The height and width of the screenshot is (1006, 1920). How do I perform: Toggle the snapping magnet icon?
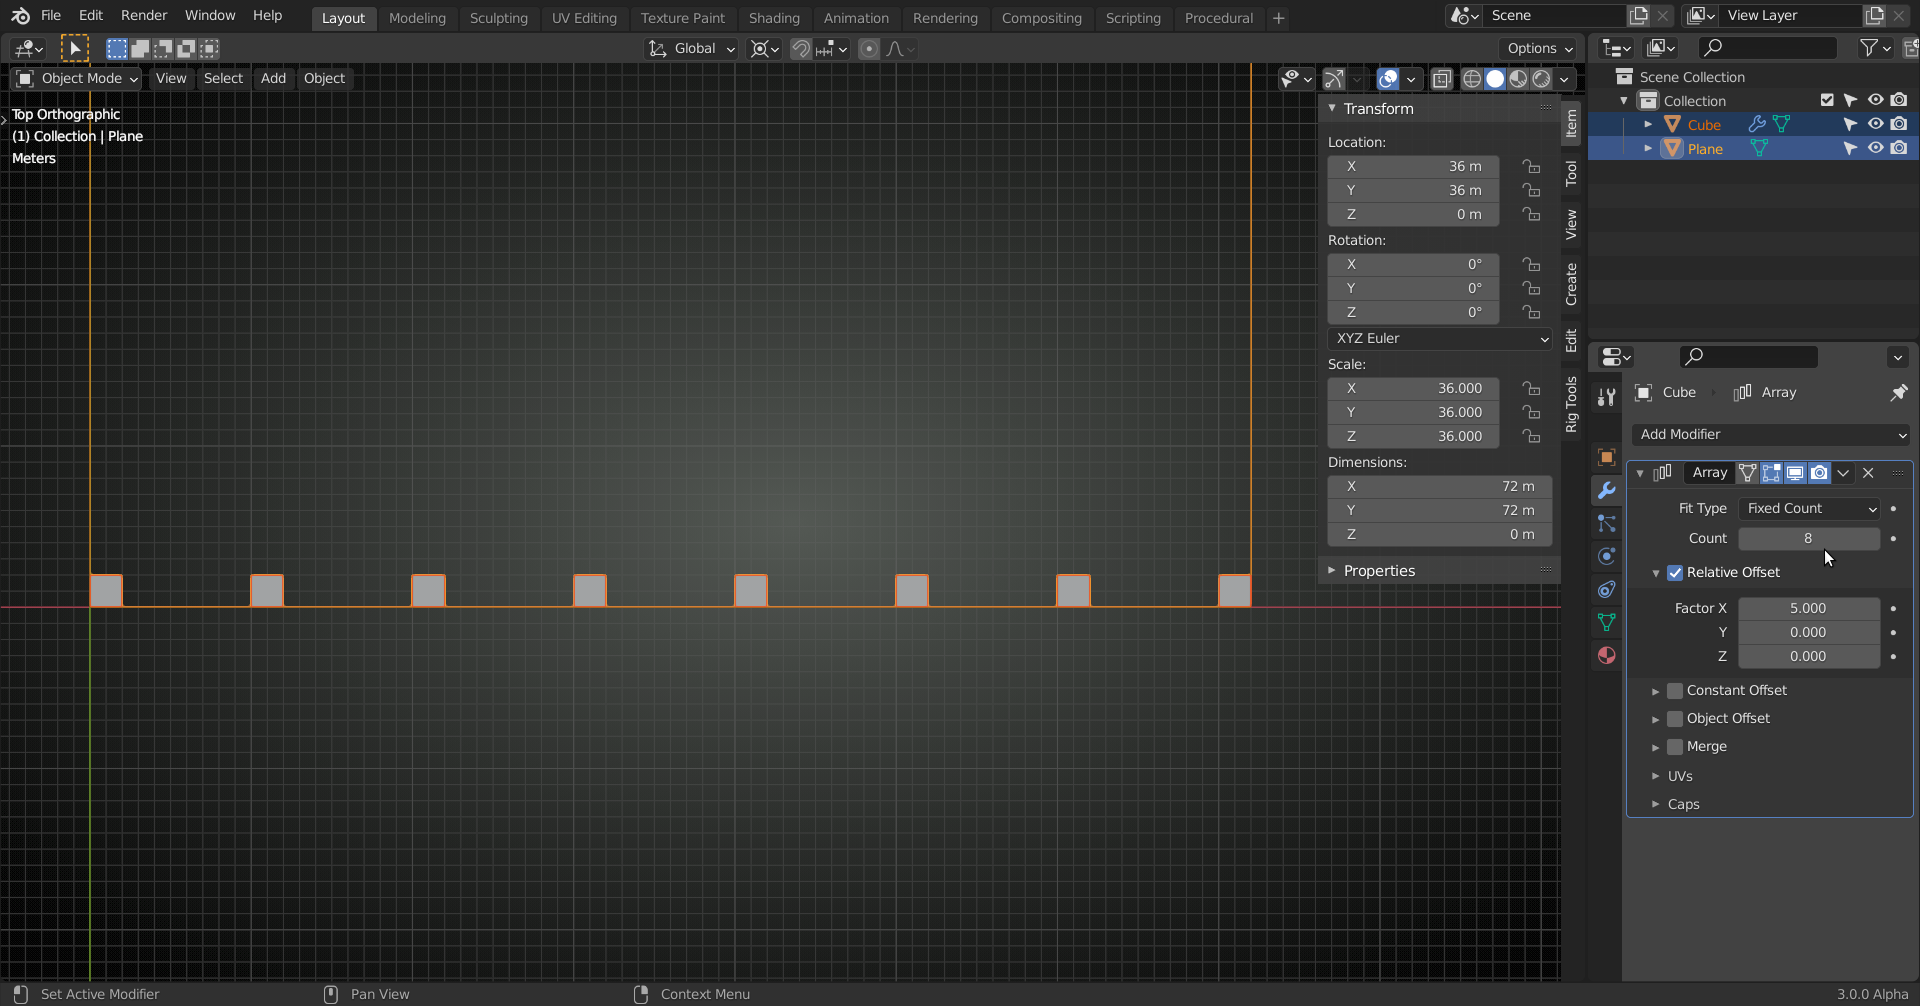tap(800, 48)
